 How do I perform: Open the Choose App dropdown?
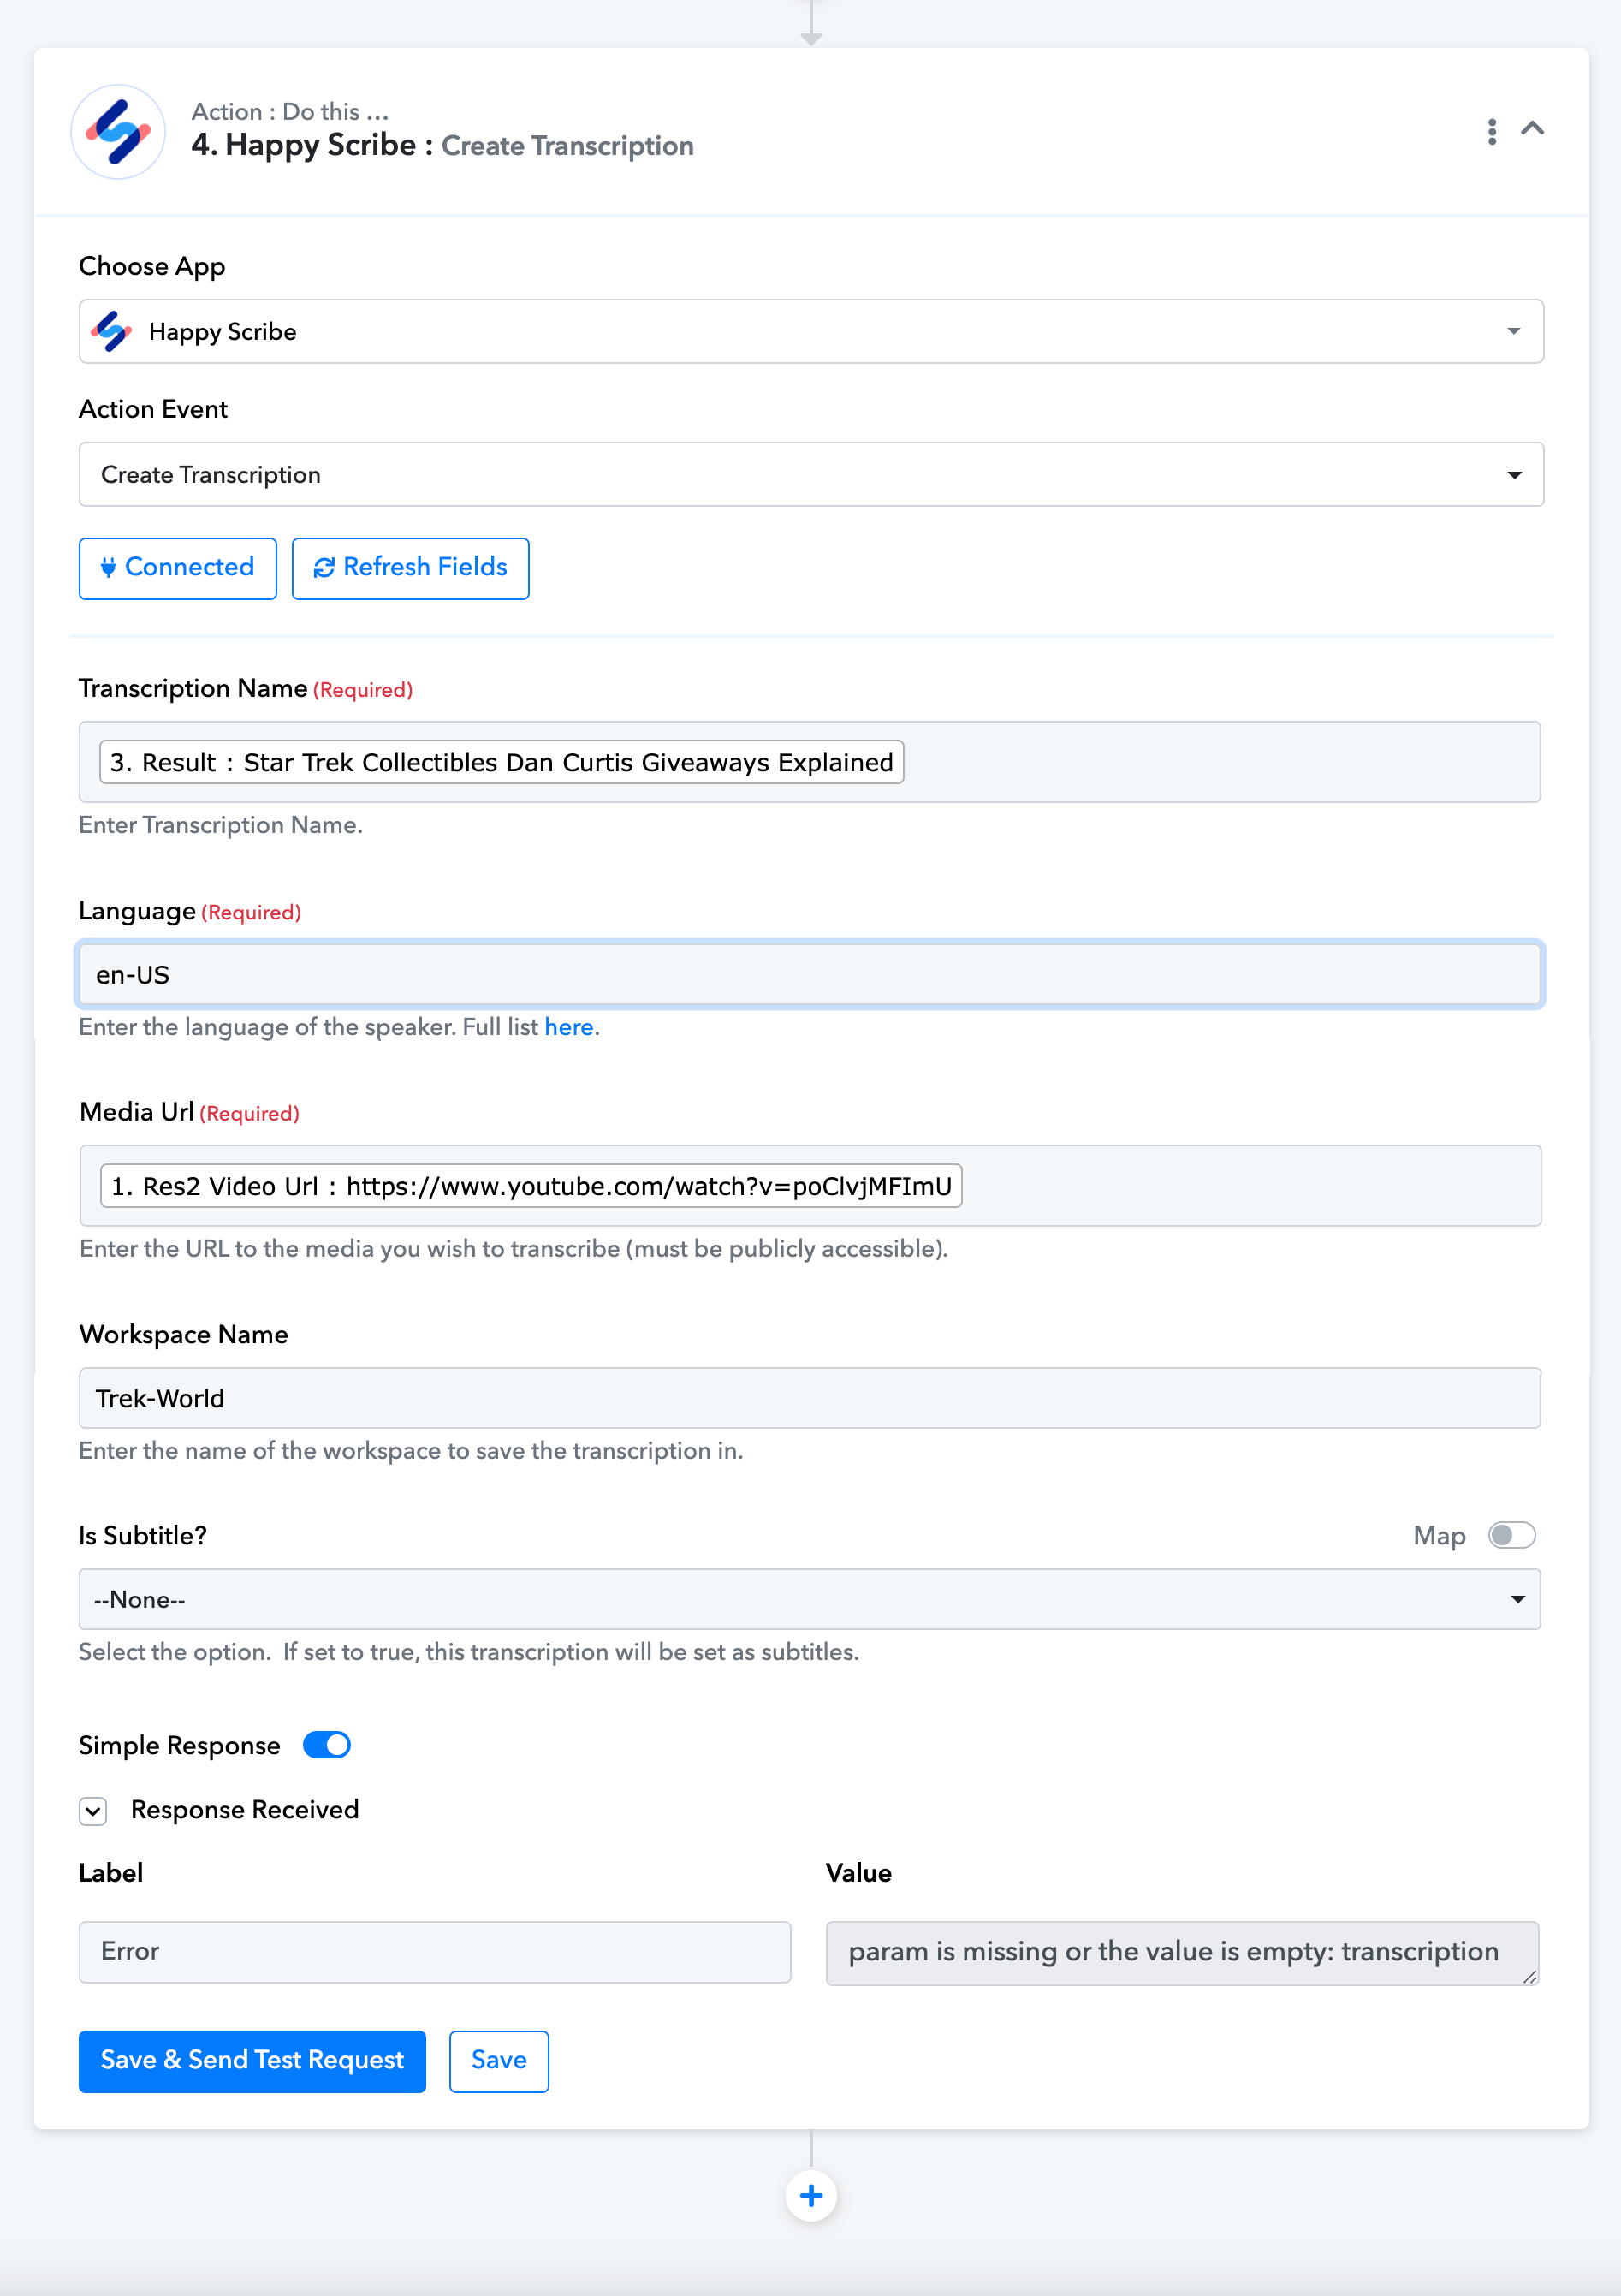[x=811, y=331]
